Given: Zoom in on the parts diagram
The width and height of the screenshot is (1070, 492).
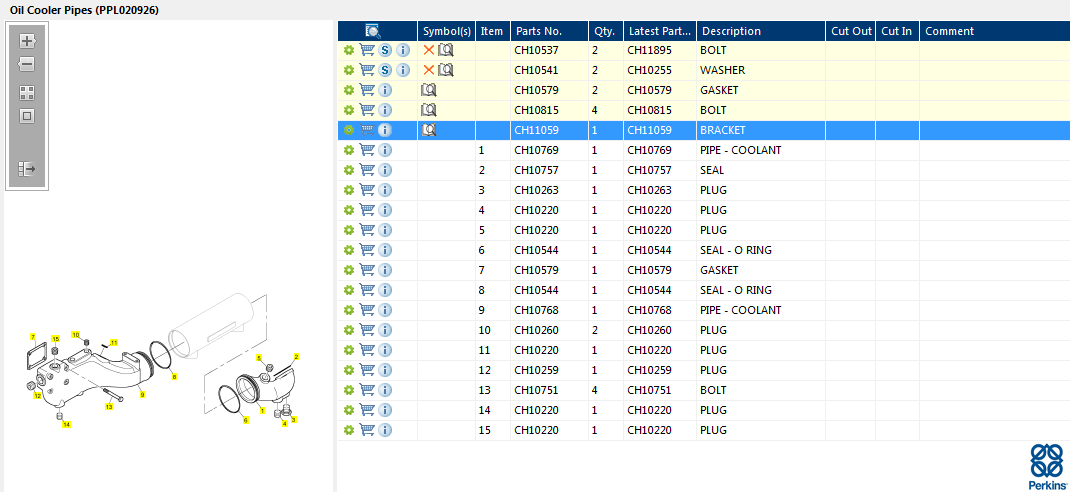Looking at the screenshot, I should (27, 41).
